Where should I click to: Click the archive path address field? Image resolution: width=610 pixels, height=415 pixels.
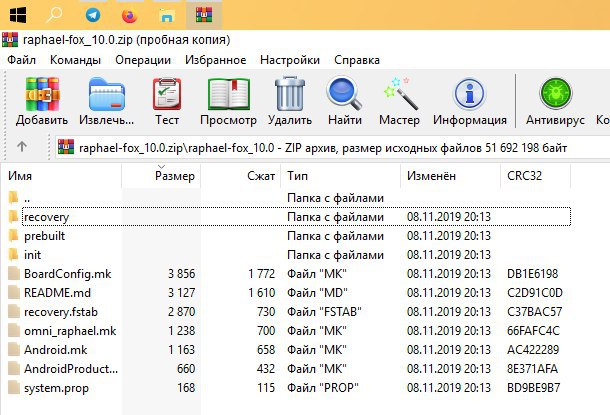click(332, 148)
